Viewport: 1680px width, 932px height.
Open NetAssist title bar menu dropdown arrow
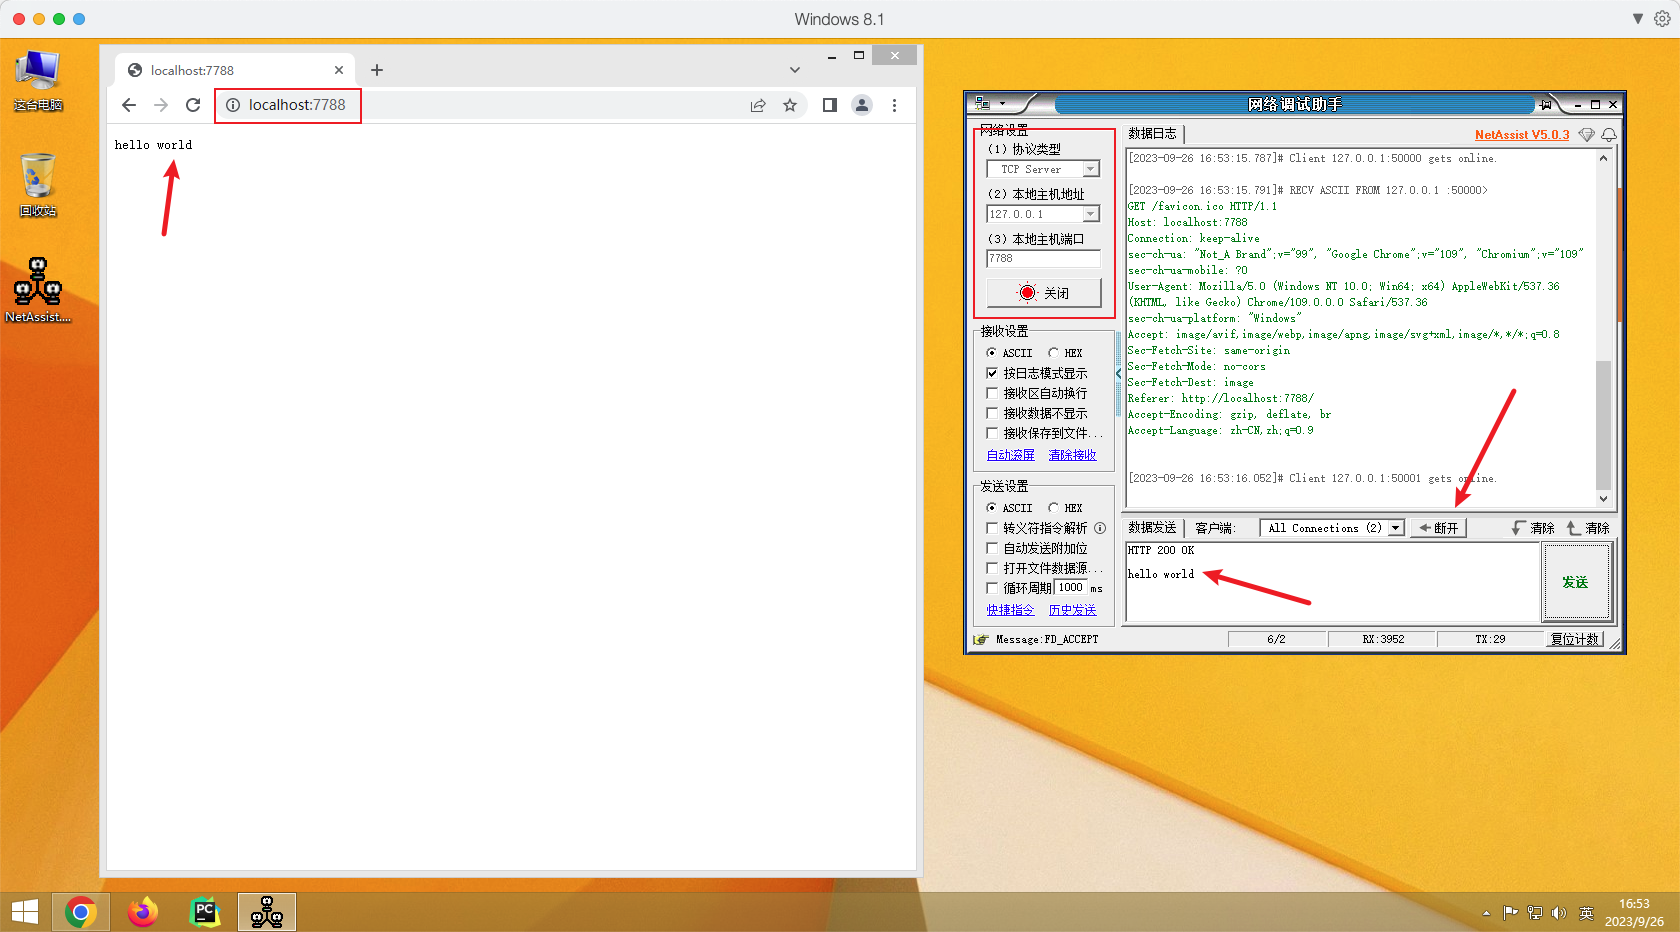click(x=1002, y=104)
